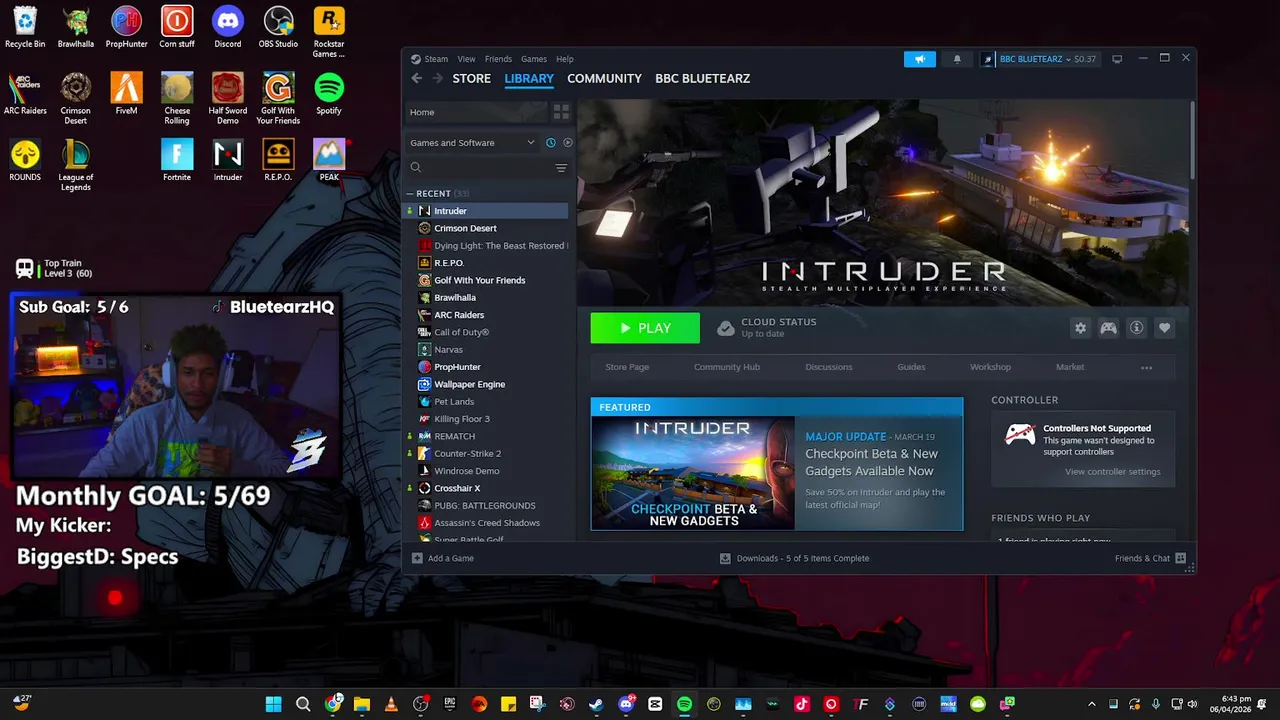
Task: Select the FiveM desktop icon
Action: [x=126, y=94]
